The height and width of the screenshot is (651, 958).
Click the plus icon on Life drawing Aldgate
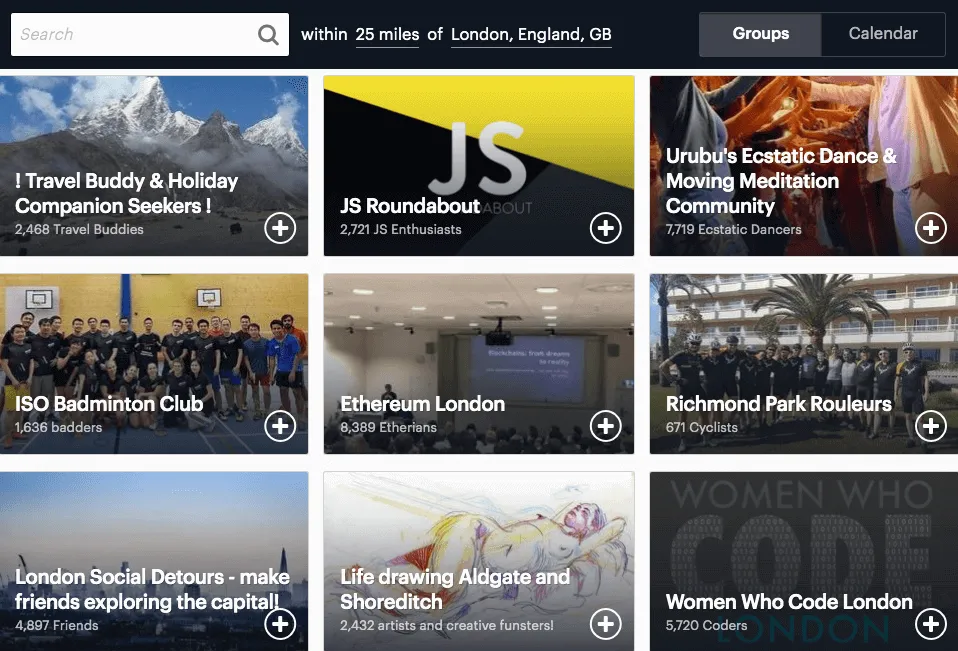(605, 624)
